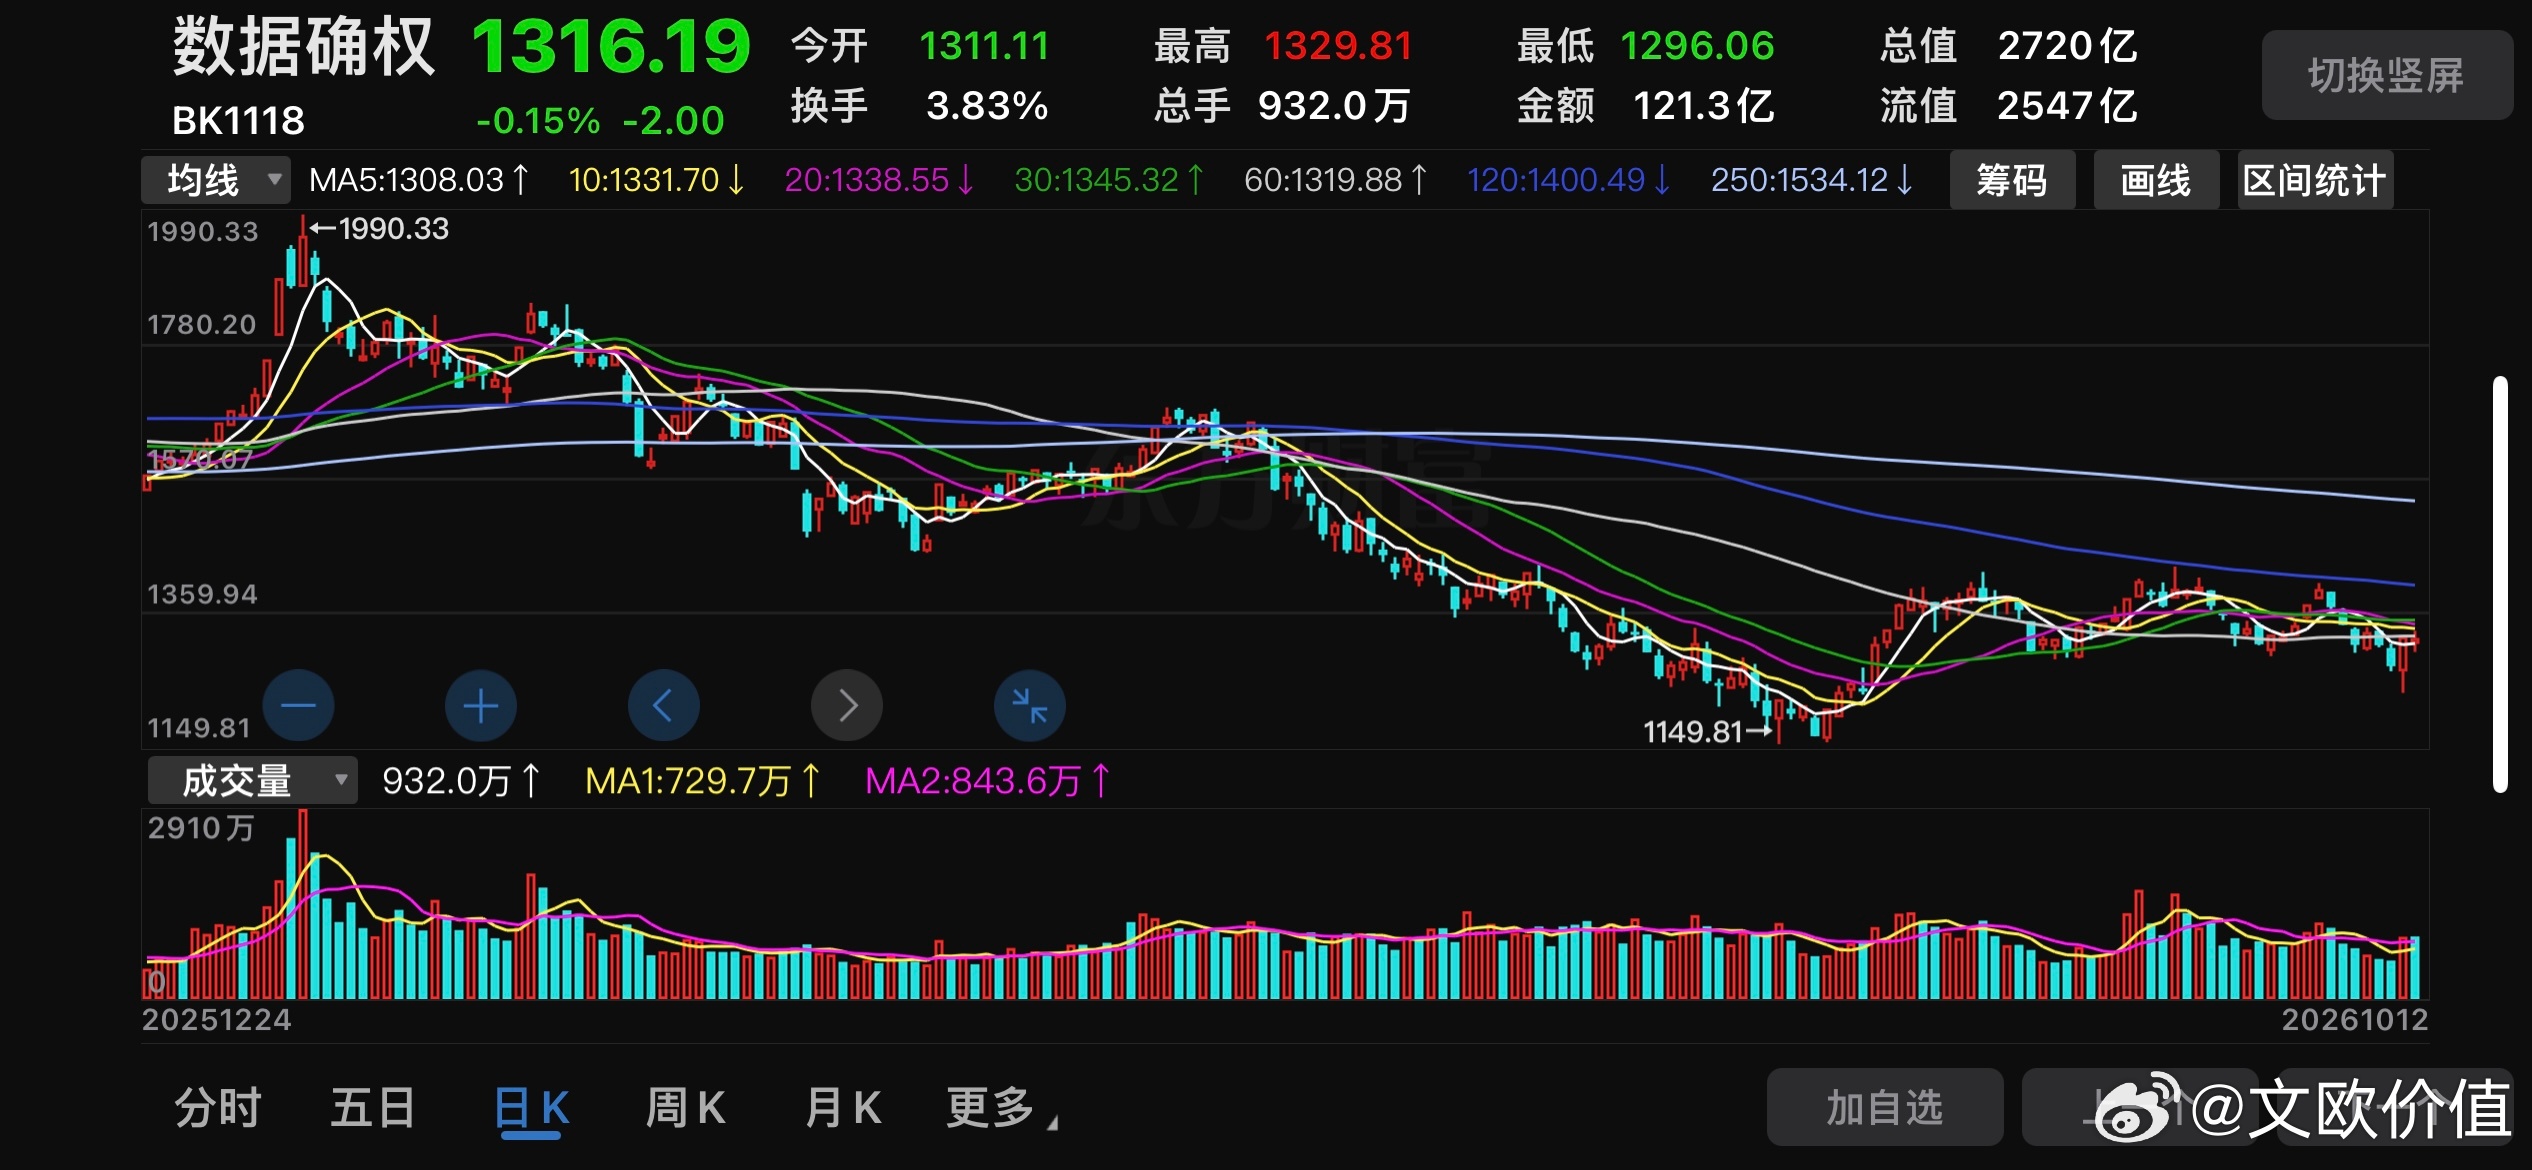Click the 总值 2720亿 value
2532x1170 pixels.
coord(2067,46)
